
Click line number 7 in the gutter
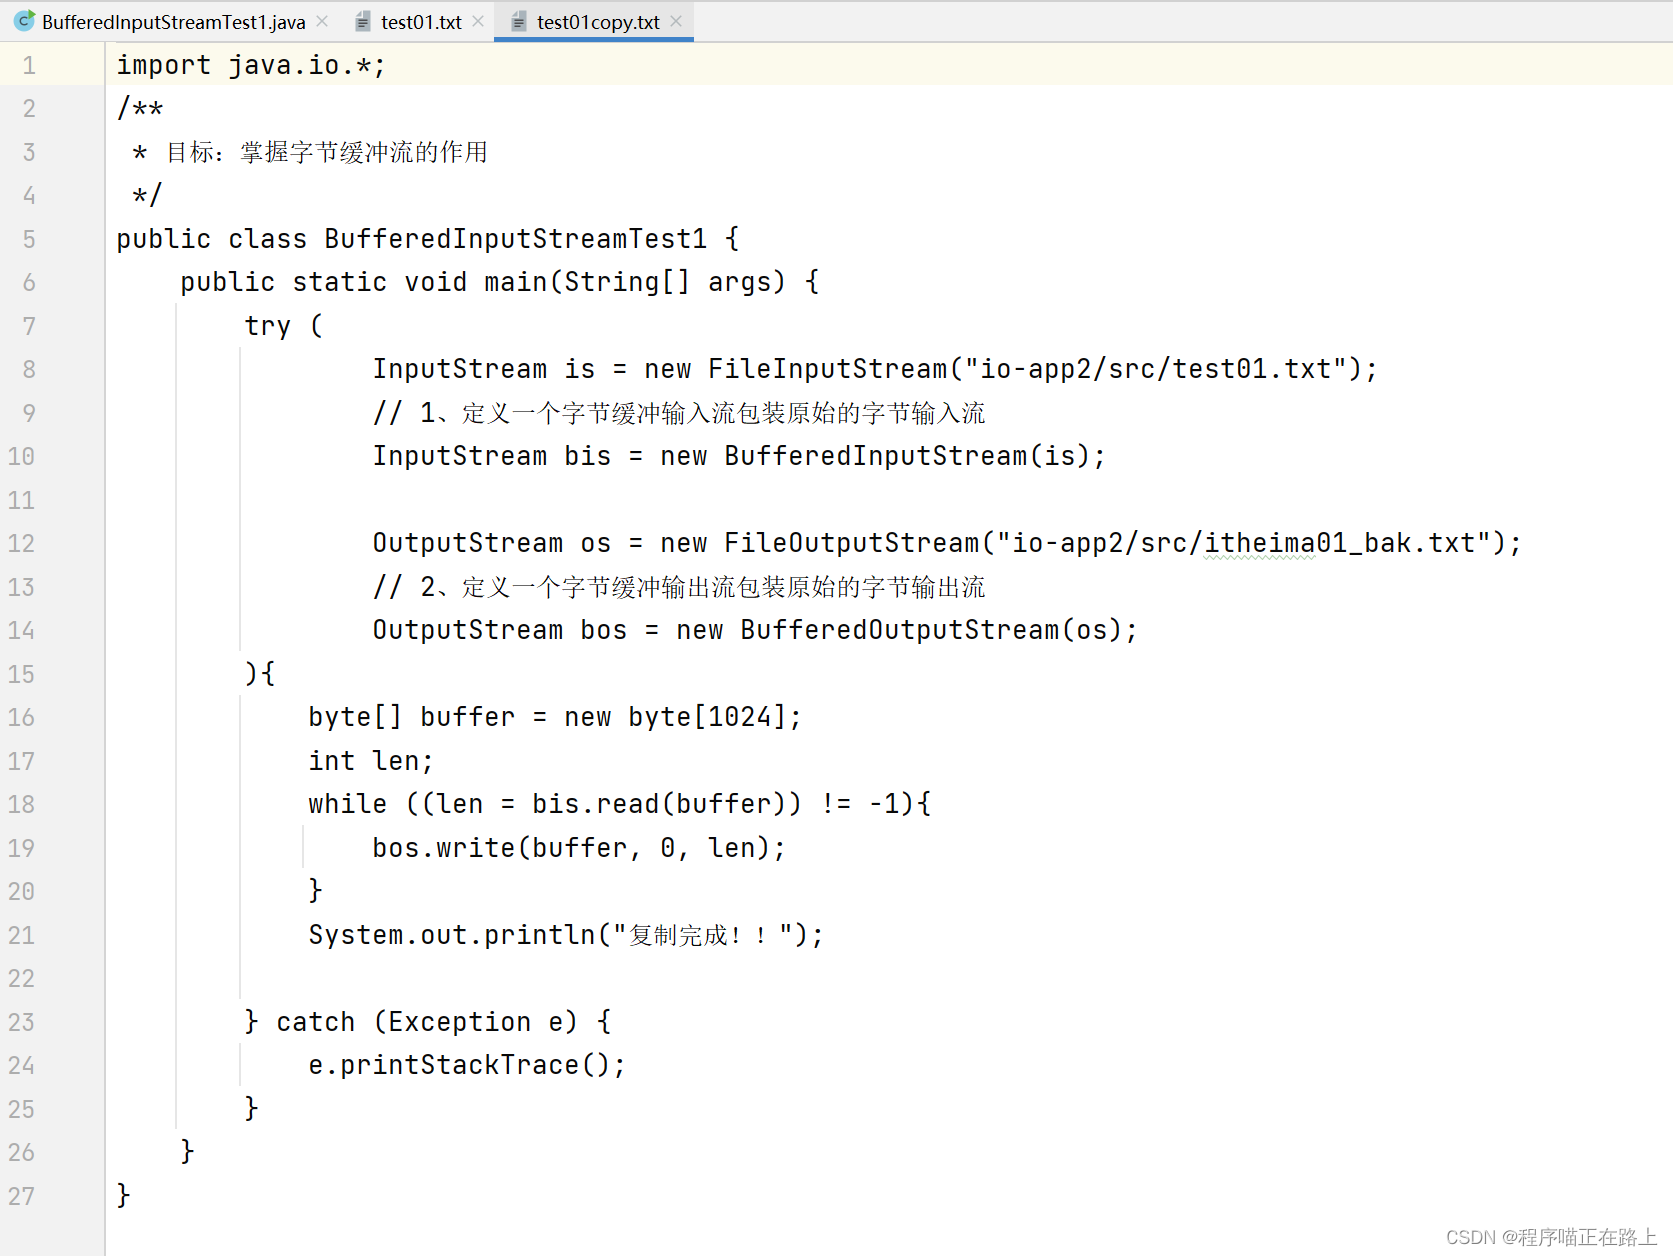29,327
